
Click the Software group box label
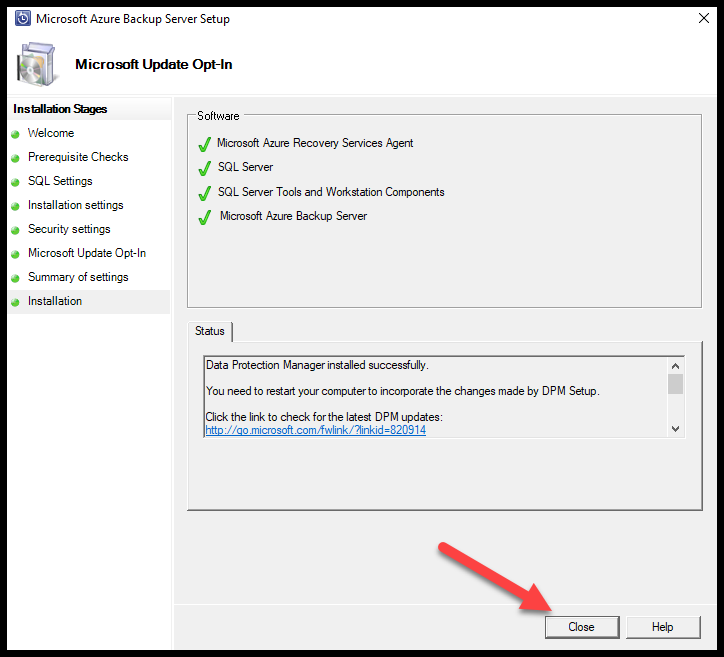click(x=218, y=116)
